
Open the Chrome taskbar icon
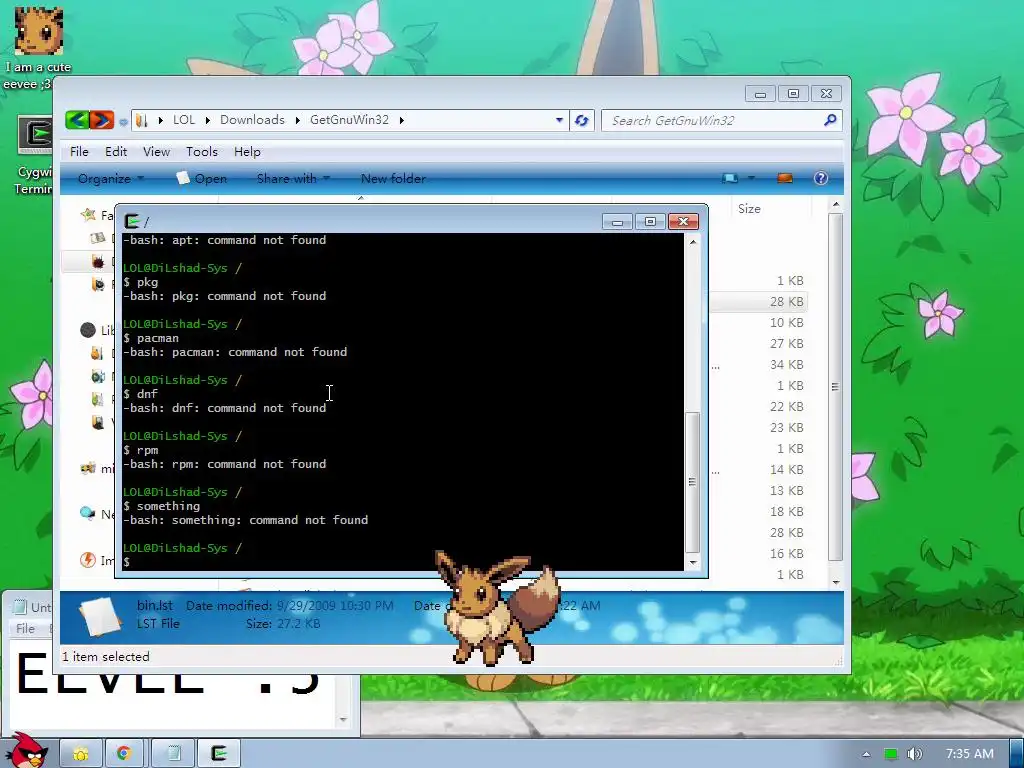(x=124, y=754)
